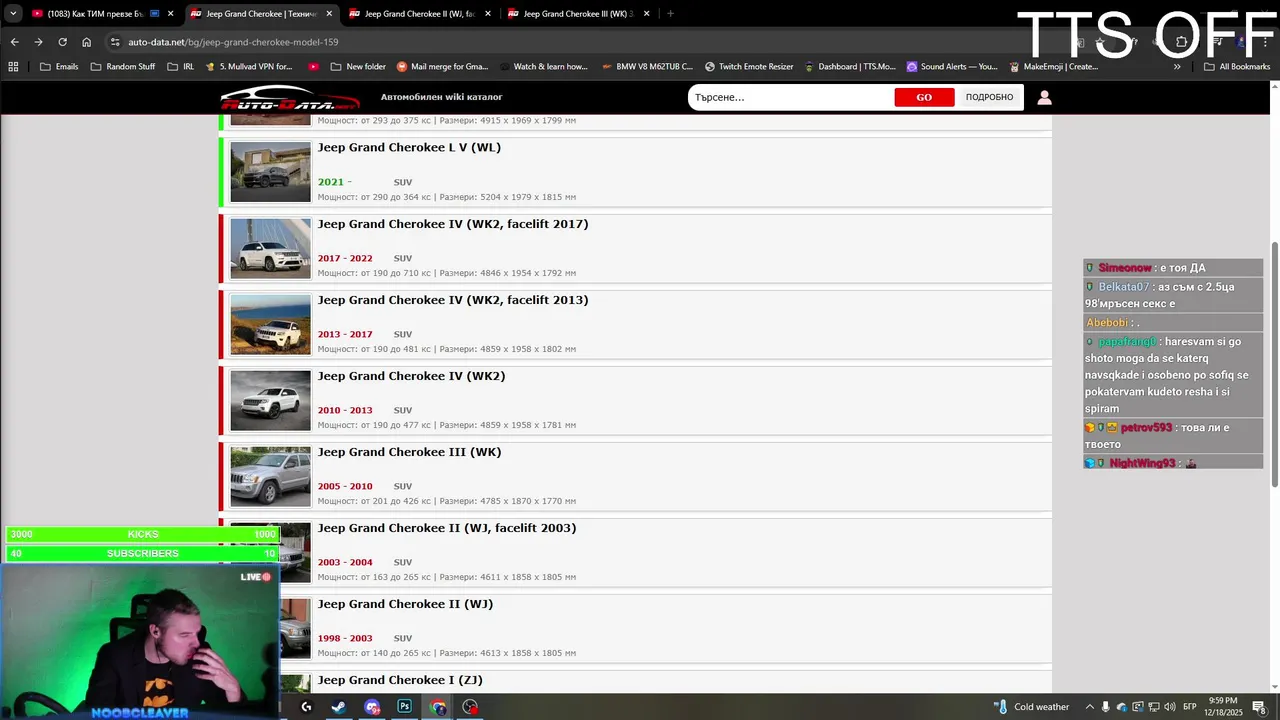
Task: Open the Logitech G Hub taskbar icon
Action: point(306,707)
